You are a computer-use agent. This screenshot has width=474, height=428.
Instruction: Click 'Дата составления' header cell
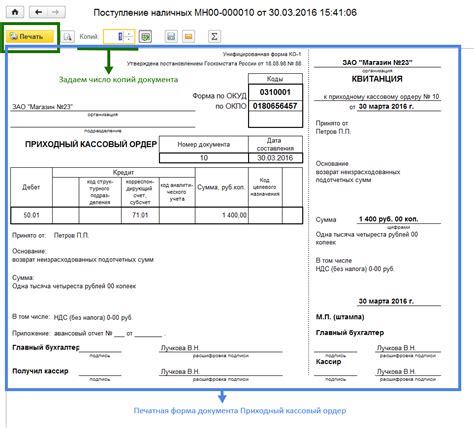click(x=275, y=145)
